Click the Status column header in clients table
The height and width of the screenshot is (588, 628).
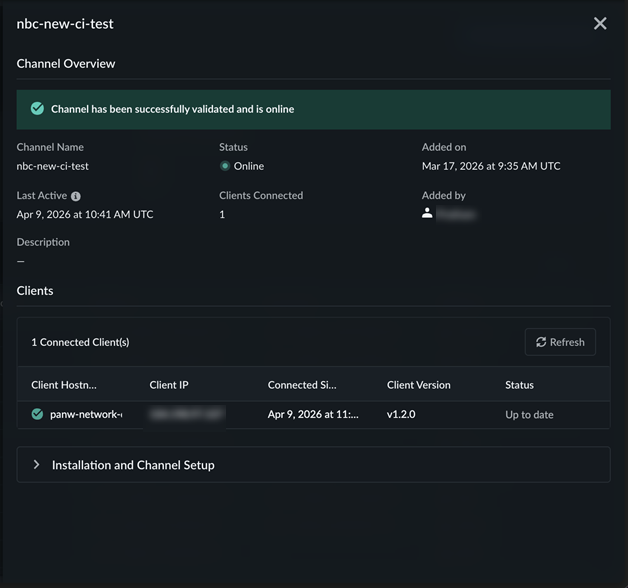click(519, 385)
